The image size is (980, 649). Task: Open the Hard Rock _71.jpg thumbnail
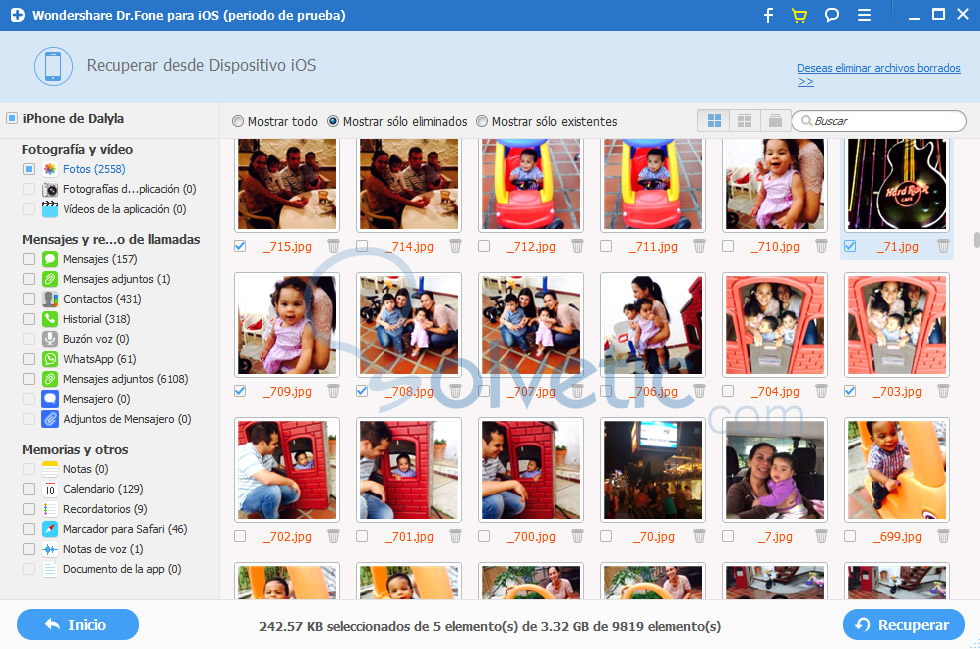[896, 184]
